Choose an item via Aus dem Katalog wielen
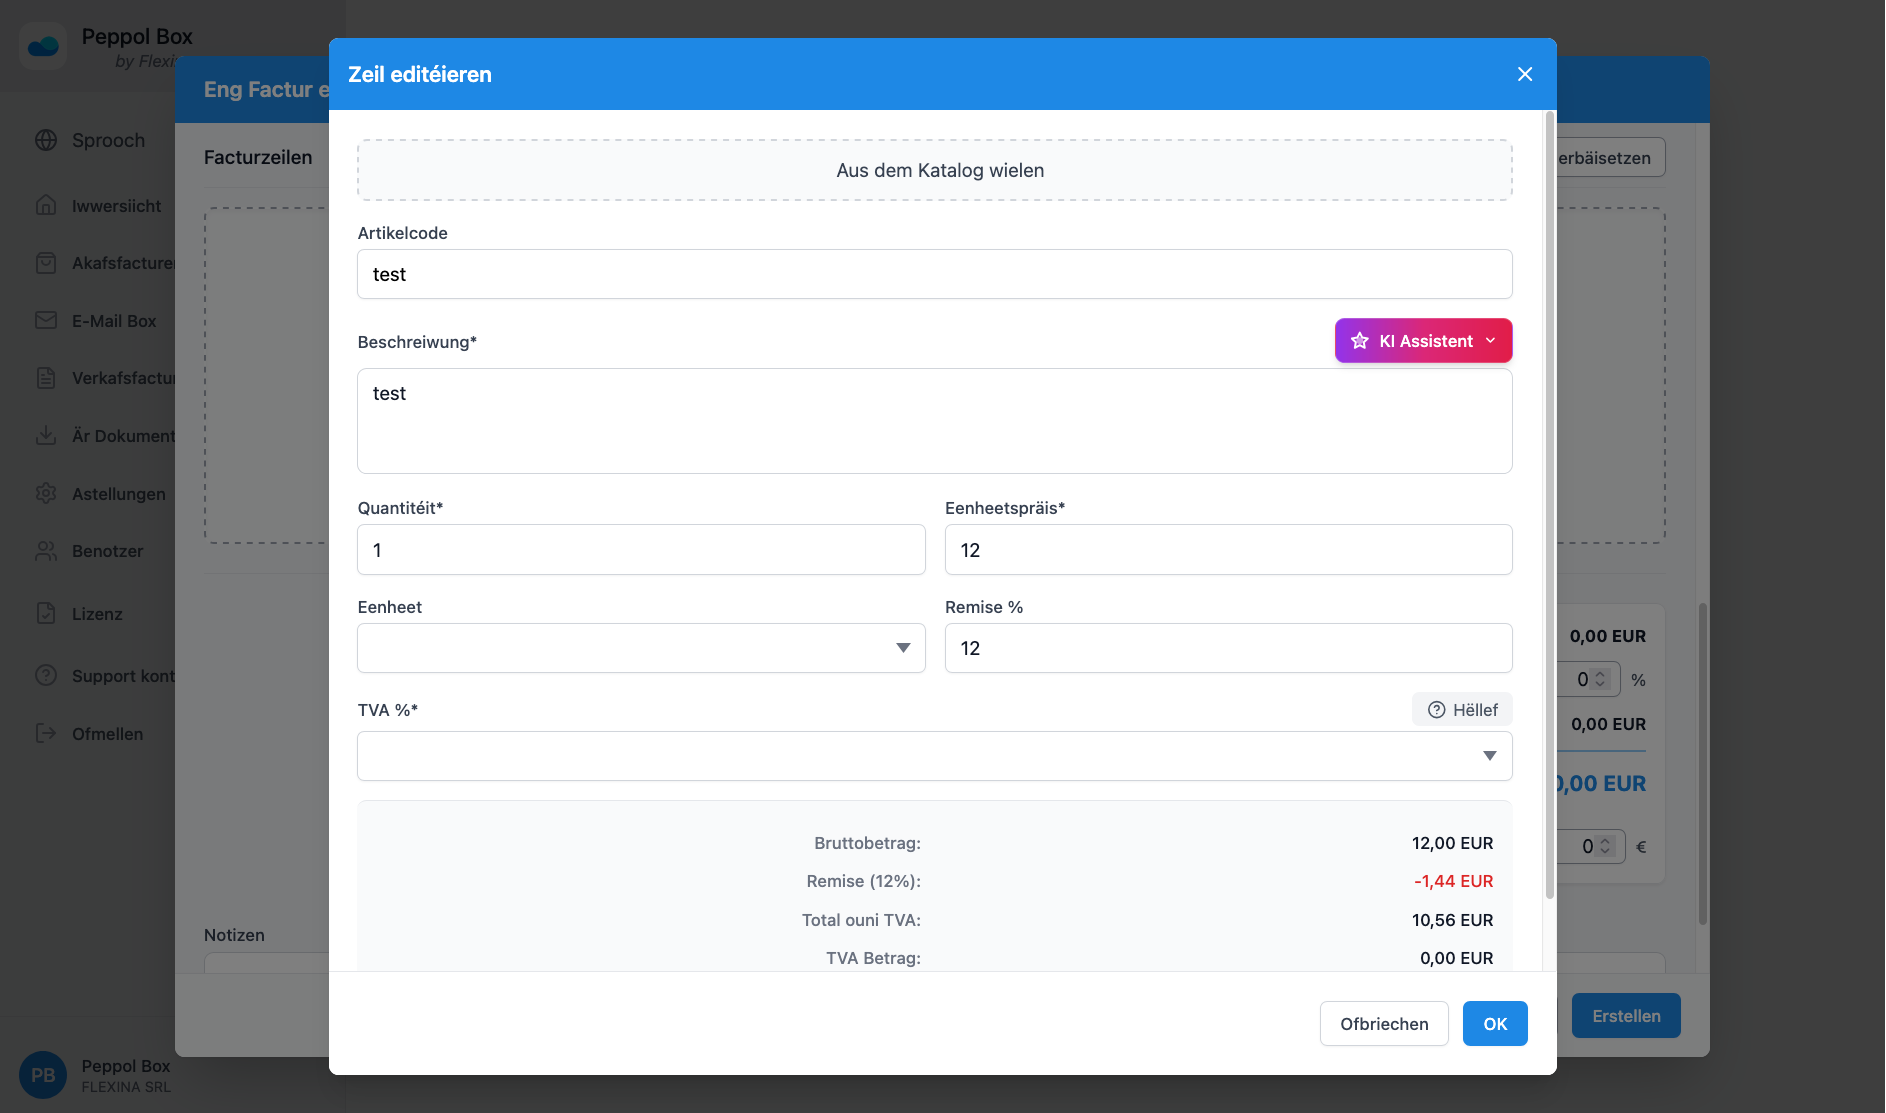 (x=939, y=170)
